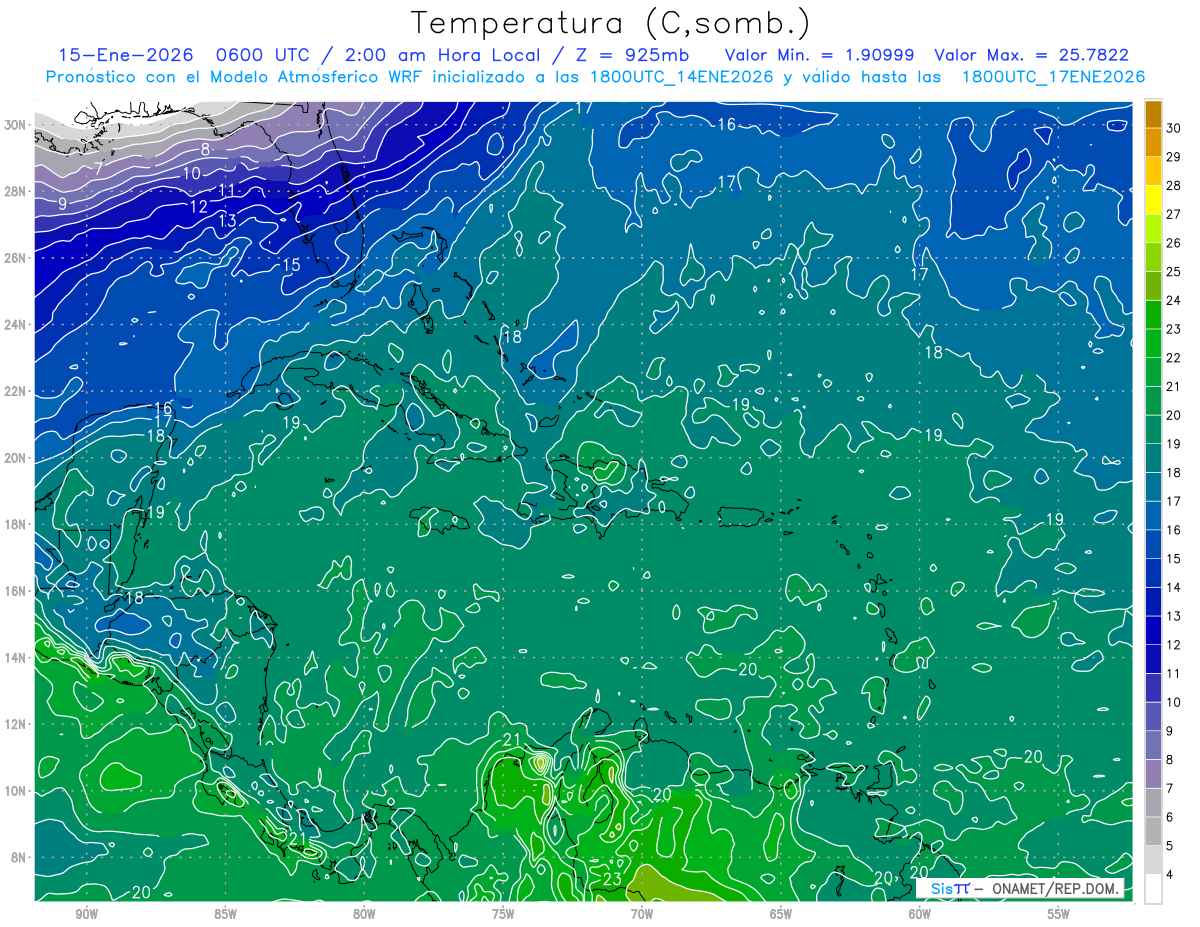Click the blue "Sis" logo text
This screenshot has width=1200, height=927.
click(x=942, y=889)
